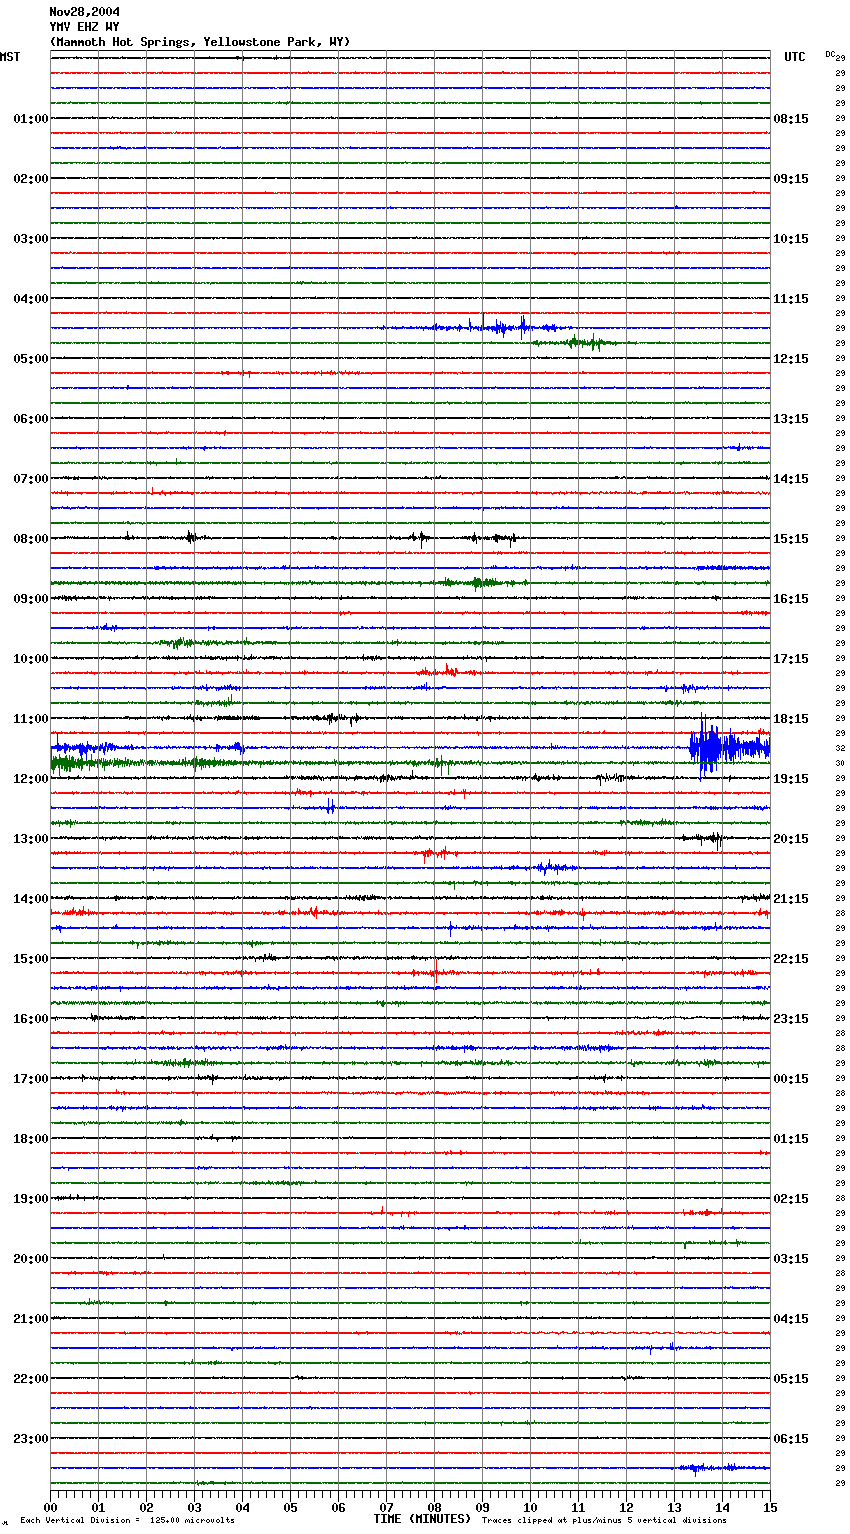Click the 23:15 UTC time label
Viewport: 850px width, 1534px height.
click(791, 1019)
